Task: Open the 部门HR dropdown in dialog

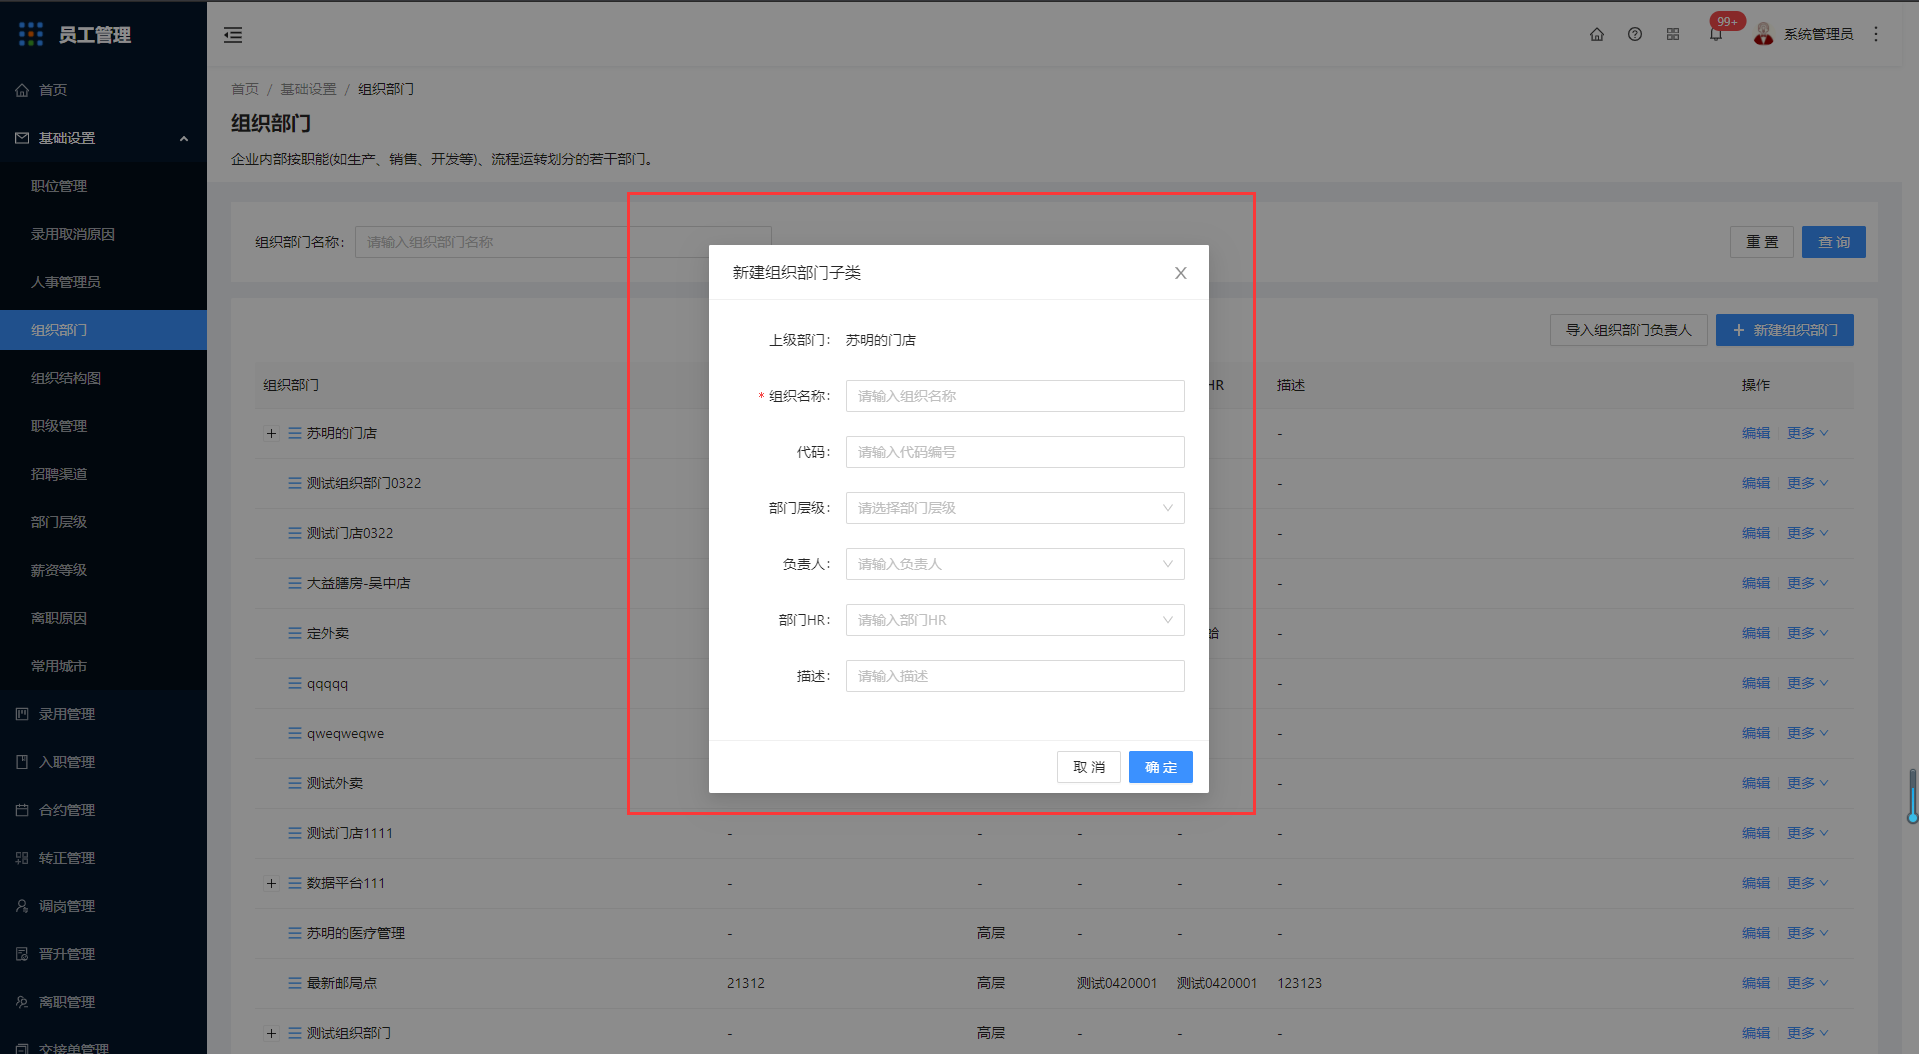Action: (1015, 620)
